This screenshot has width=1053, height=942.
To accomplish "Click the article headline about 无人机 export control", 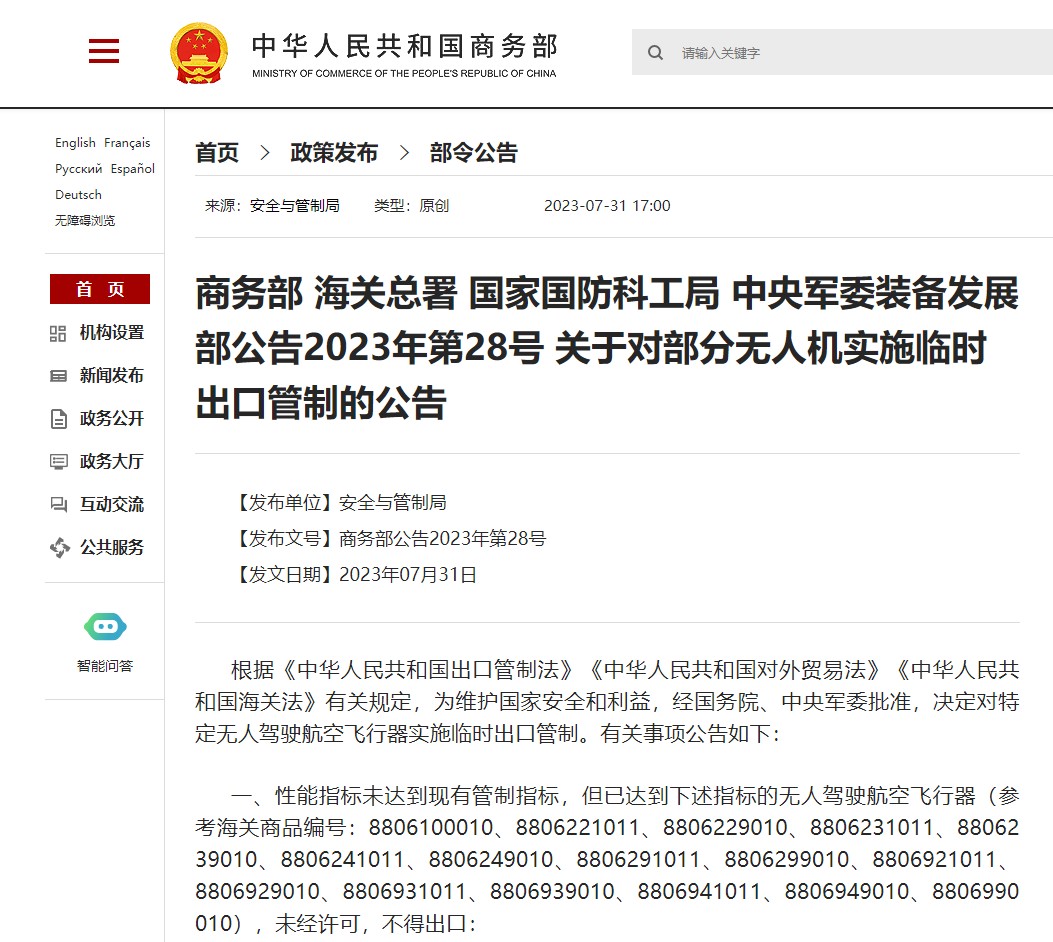I will [x=607, y=348].
